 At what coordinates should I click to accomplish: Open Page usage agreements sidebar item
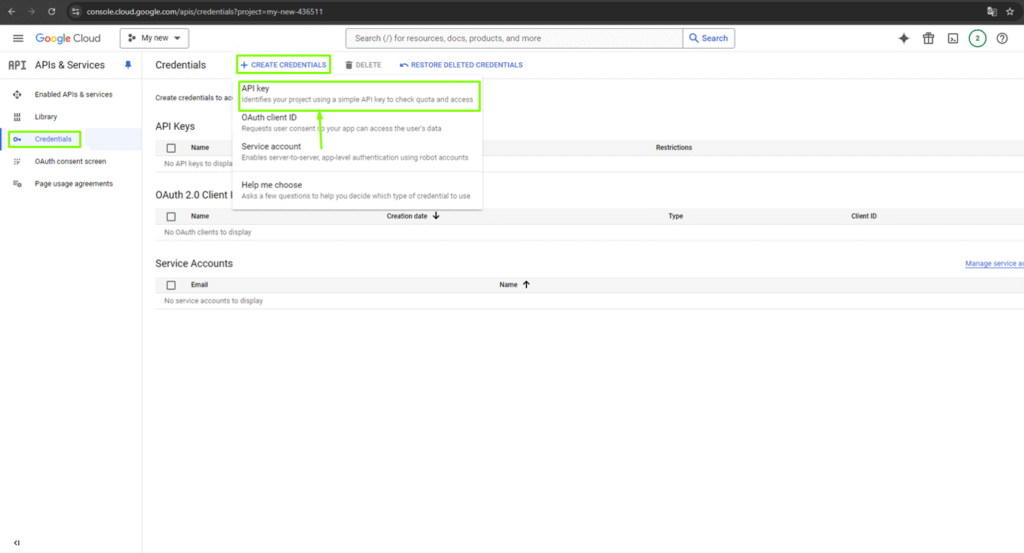click(x=74, y=183)
